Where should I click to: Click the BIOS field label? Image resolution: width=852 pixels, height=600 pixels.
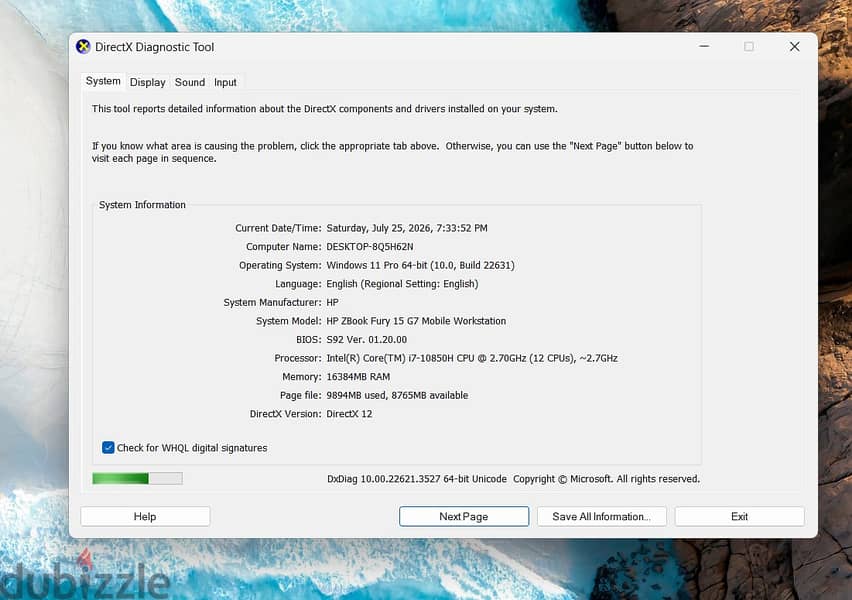(x=309, y=339)
